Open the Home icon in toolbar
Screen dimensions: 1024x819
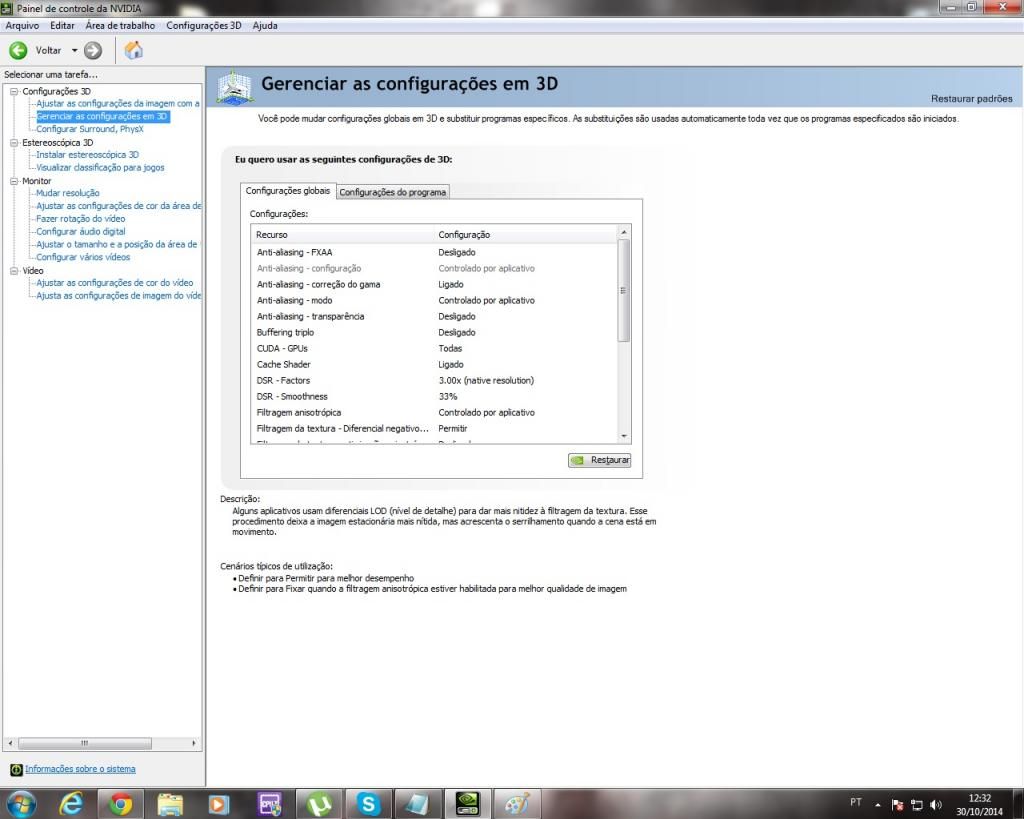coord(134,50)
